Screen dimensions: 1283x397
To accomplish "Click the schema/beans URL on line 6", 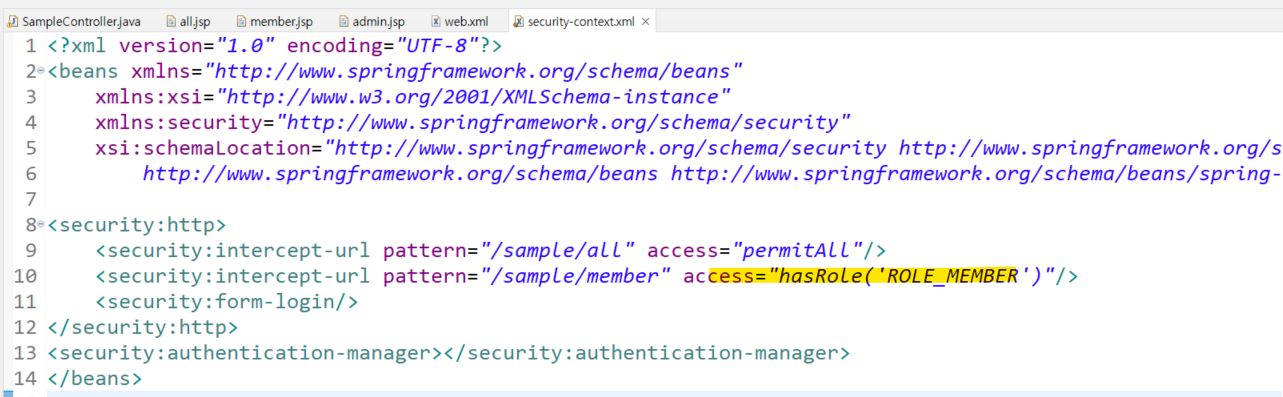I will point(400,173).
